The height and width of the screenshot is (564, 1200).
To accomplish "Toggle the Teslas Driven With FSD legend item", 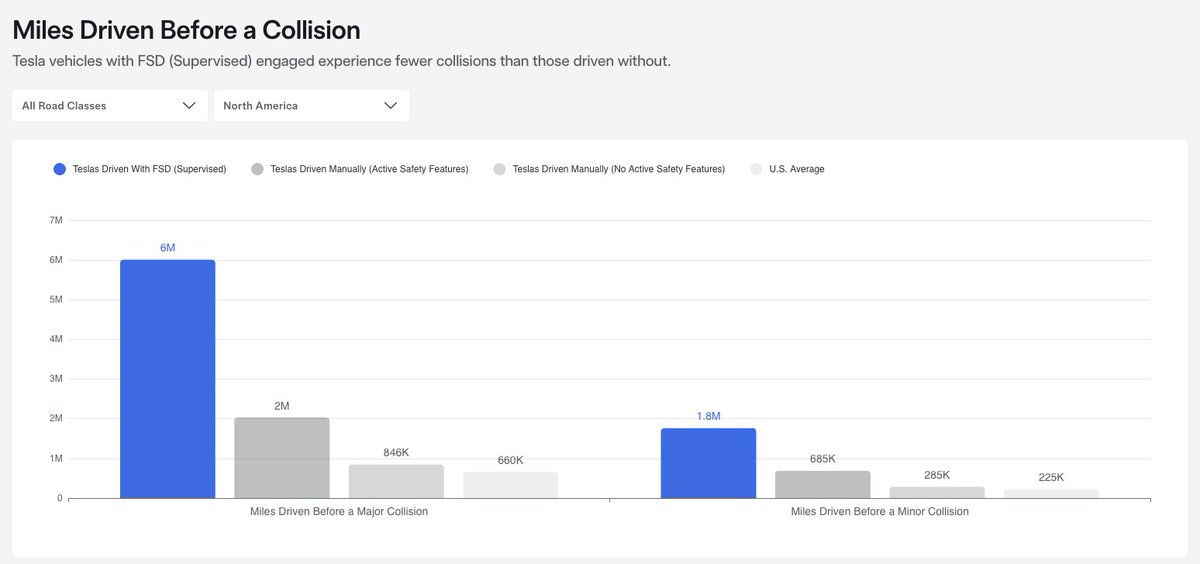I will 140,169.
